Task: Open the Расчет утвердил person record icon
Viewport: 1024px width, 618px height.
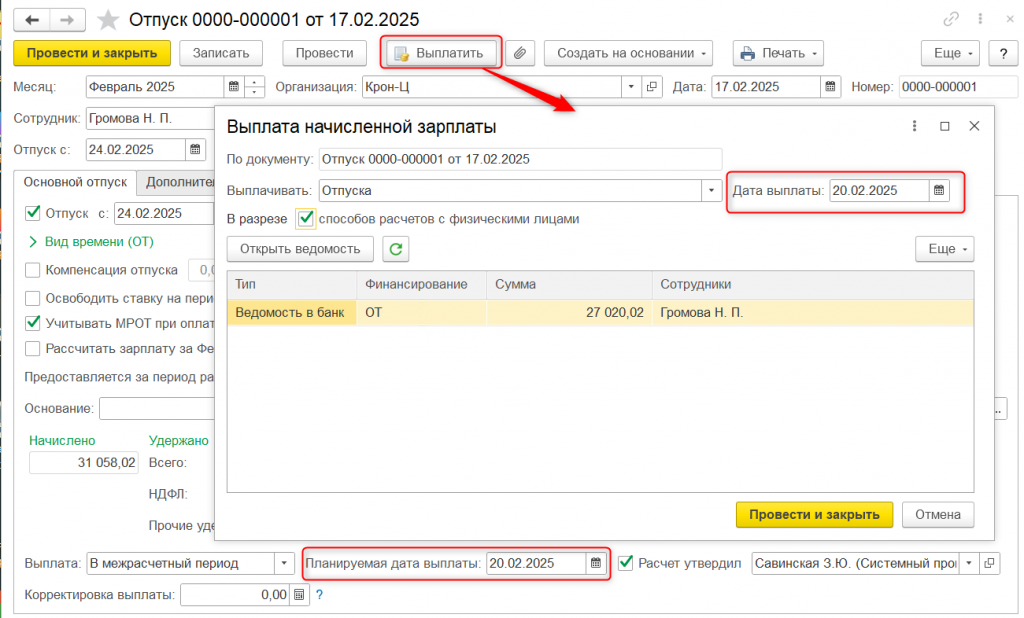Action: (989, 562)
